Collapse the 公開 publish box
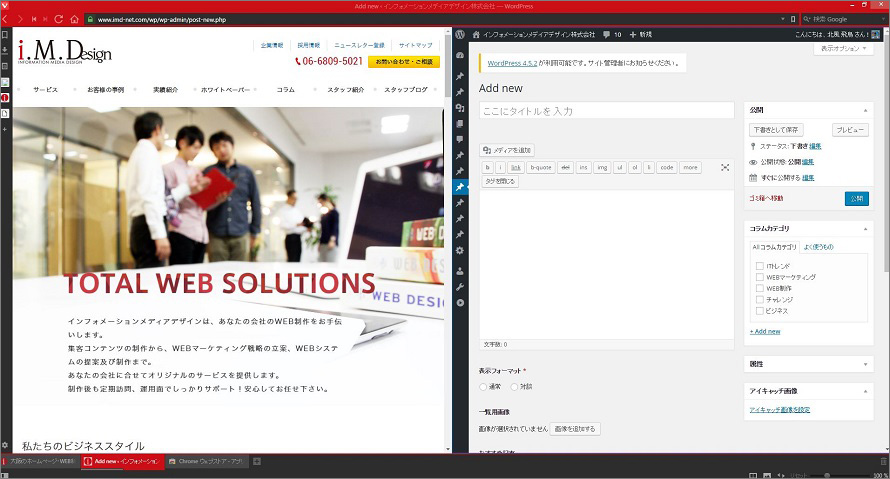Image resolution: width=890 pixels, height=479 pixels. point(865,110)
